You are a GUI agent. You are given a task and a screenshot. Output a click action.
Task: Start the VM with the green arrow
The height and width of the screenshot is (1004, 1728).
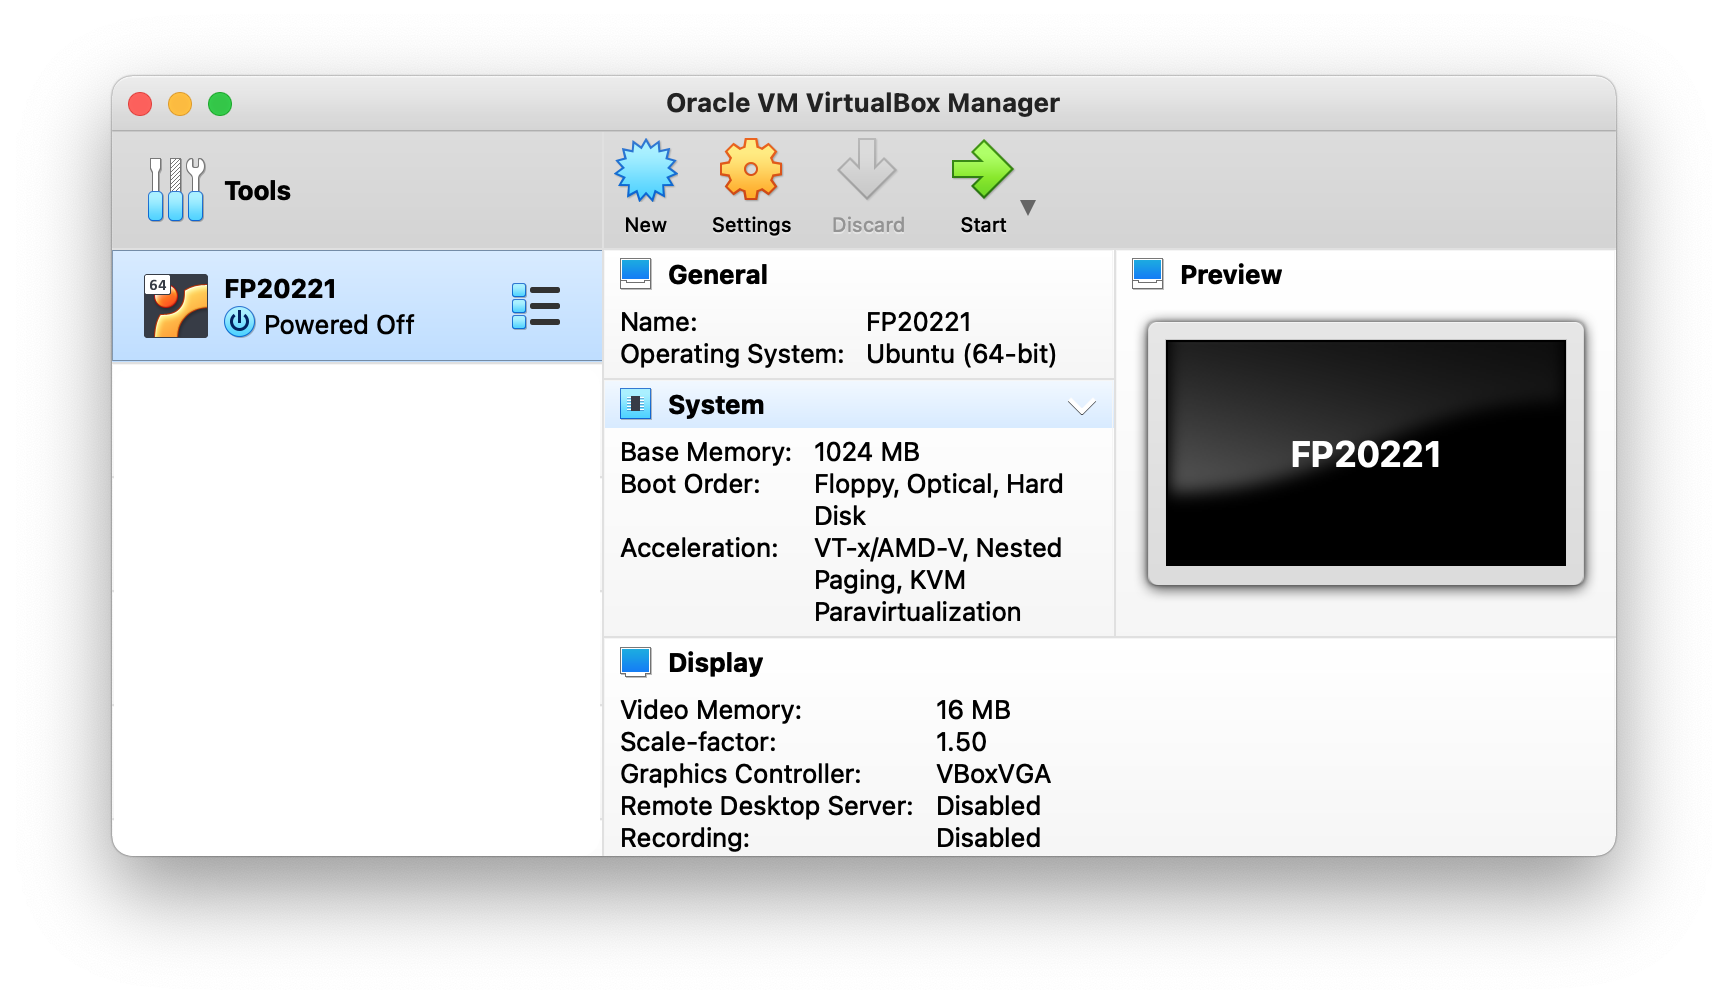[x=981, y=171]
